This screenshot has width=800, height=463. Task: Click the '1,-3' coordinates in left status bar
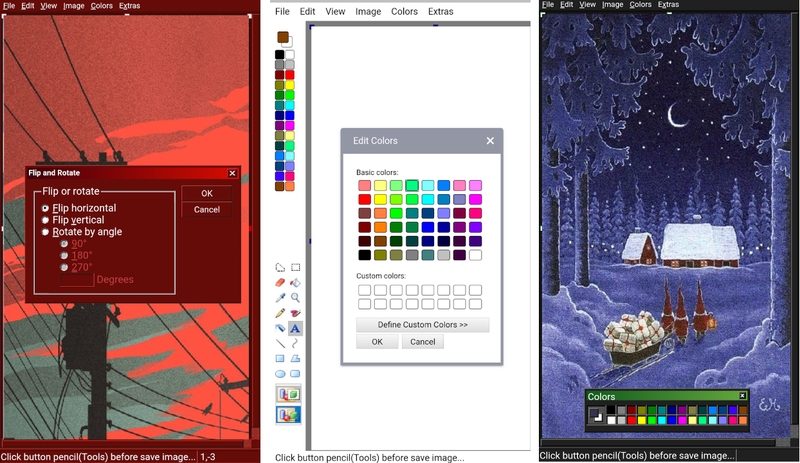point(208,457)
